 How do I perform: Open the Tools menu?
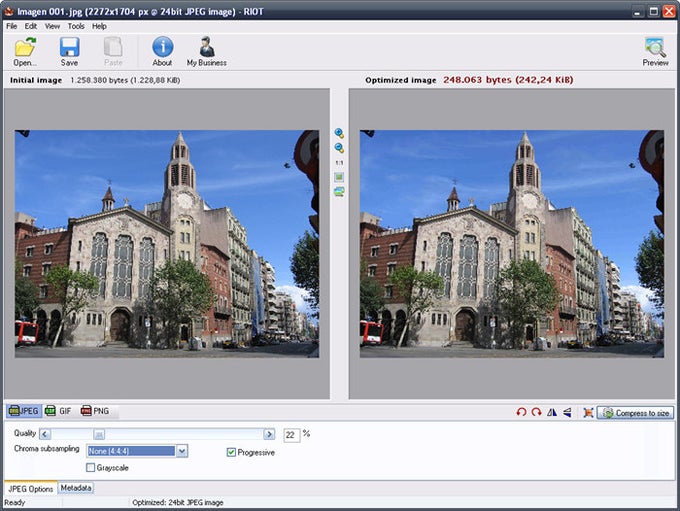pyautogui.click(x=76, y=26)
